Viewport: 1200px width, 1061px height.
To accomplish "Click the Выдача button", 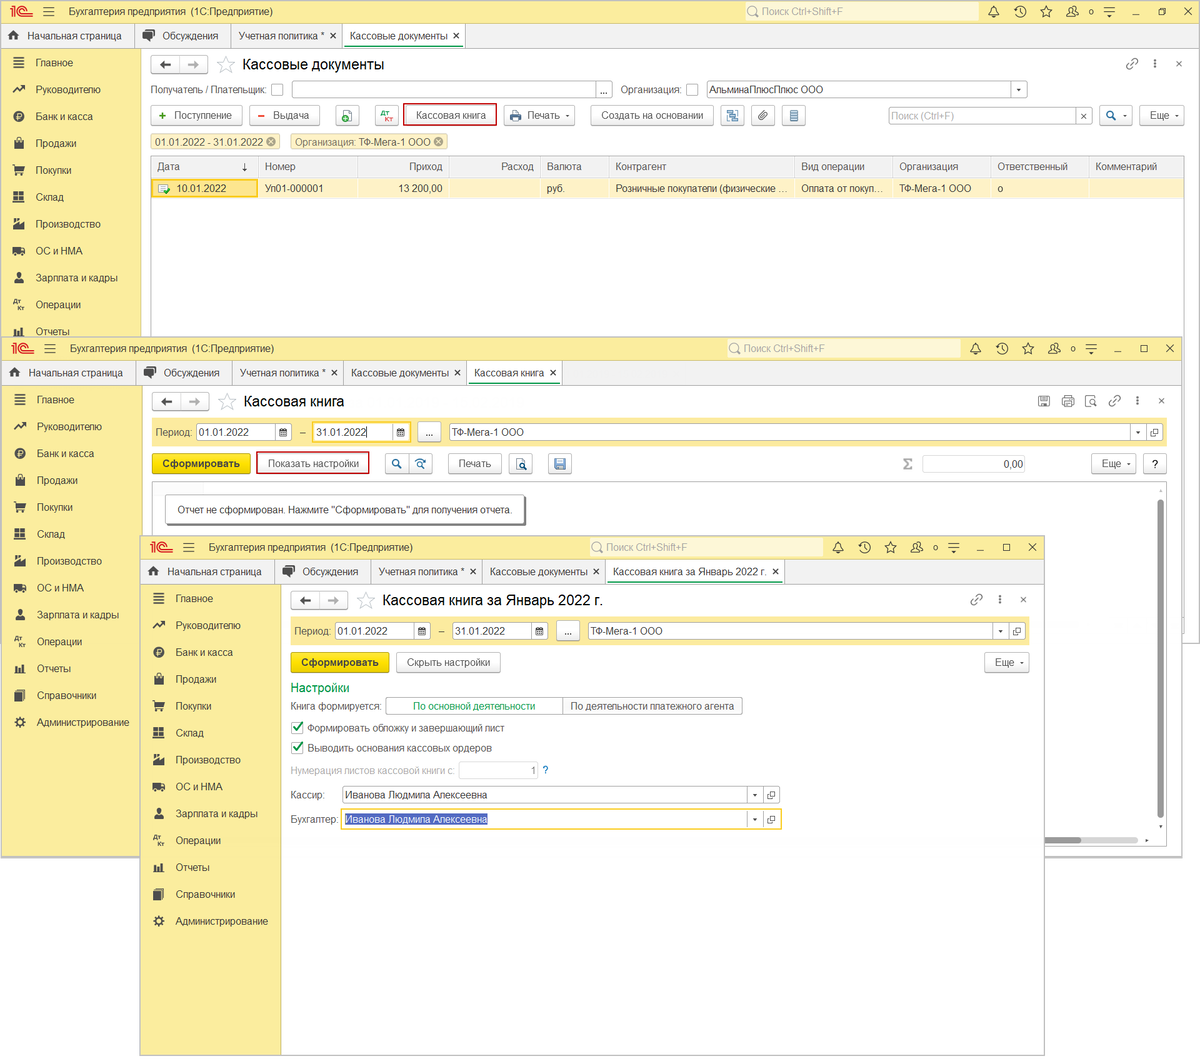I will coord(285,116).
